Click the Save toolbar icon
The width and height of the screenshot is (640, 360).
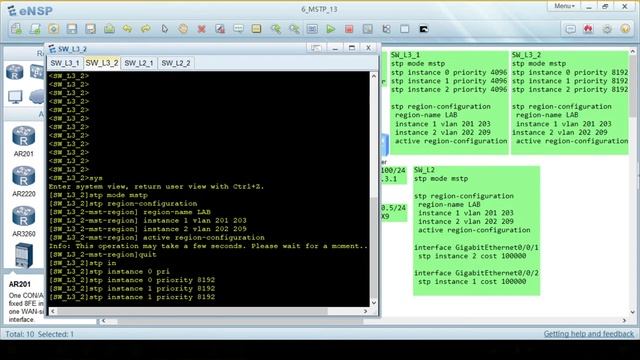coord(72,29)
